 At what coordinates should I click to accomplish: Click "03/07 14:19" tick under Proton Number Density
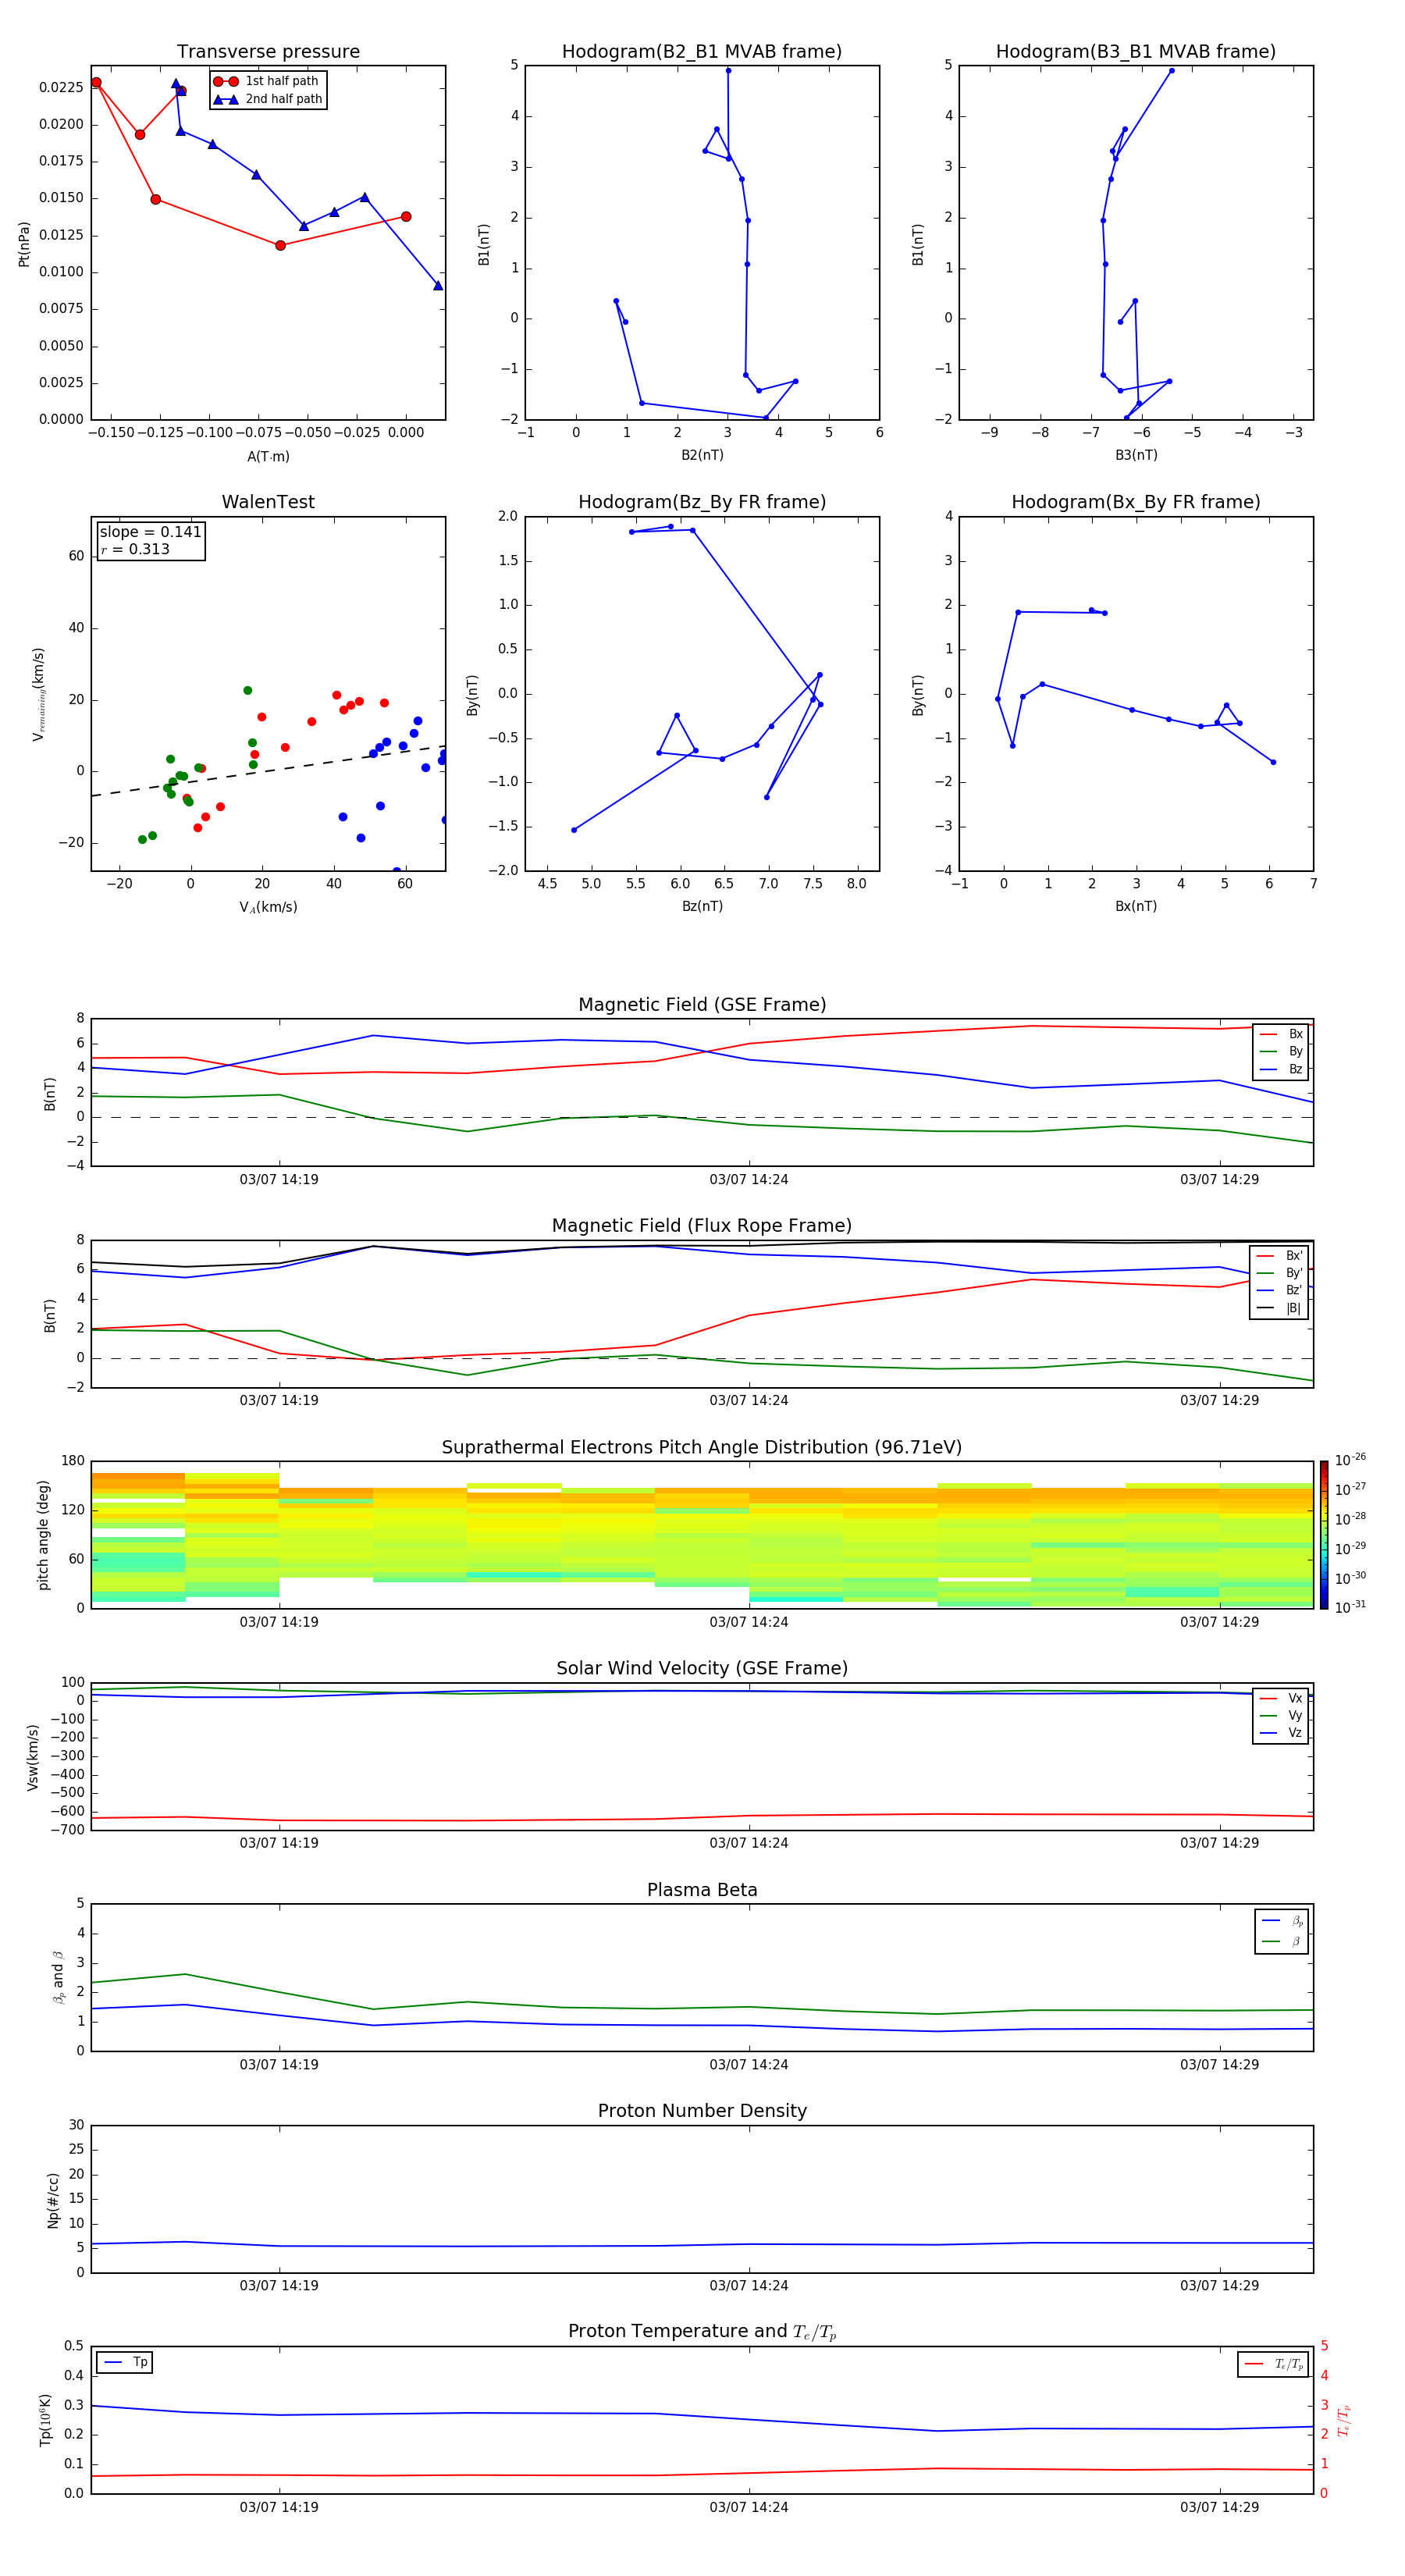click(279, 2286)
